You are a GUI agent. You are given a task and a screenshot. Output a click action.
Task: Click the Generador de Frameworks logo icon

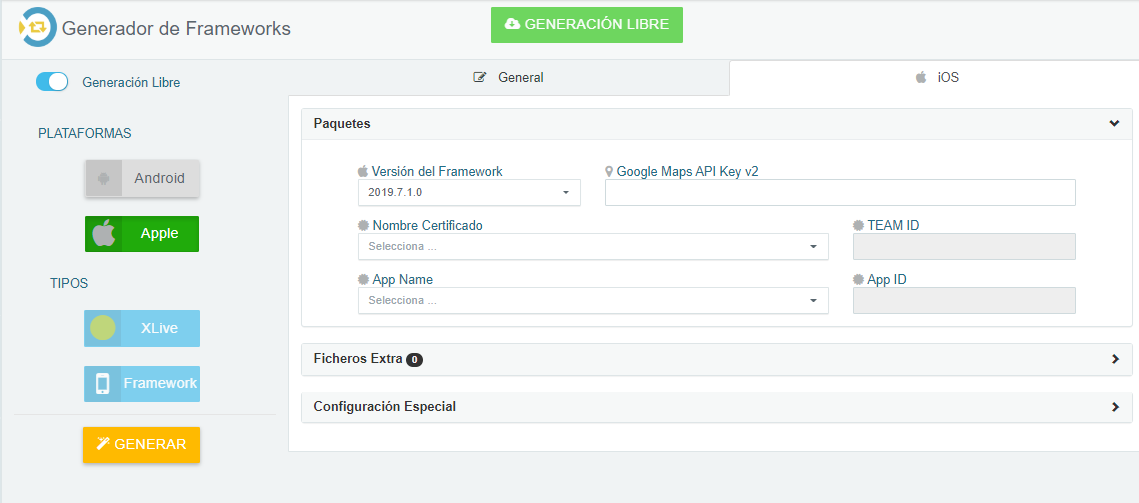[38, 28]
